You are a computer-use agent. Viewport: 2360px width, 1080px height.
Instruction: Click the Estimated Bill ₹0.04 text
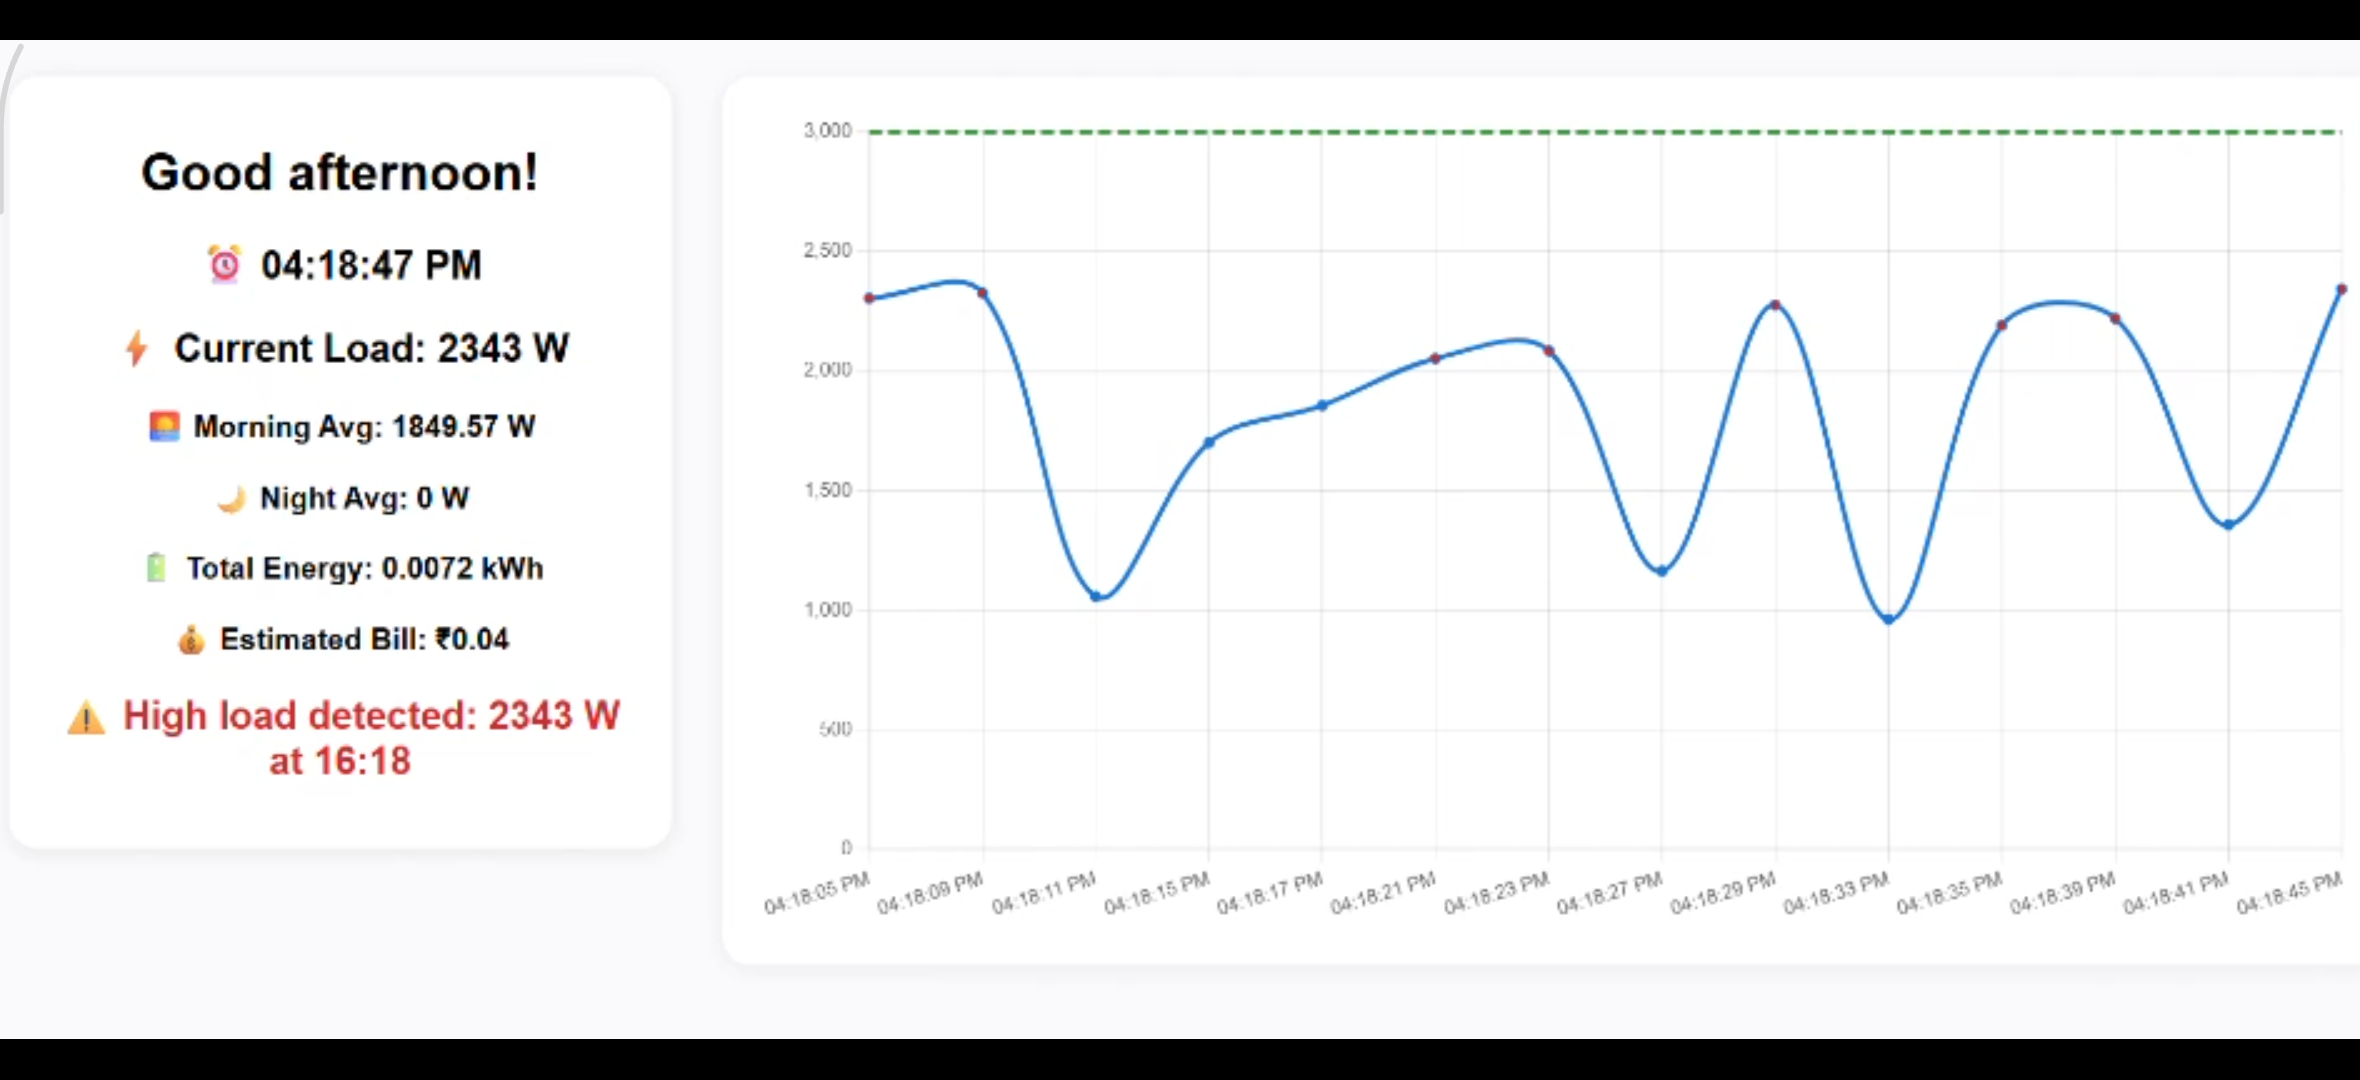pos(364,639)
